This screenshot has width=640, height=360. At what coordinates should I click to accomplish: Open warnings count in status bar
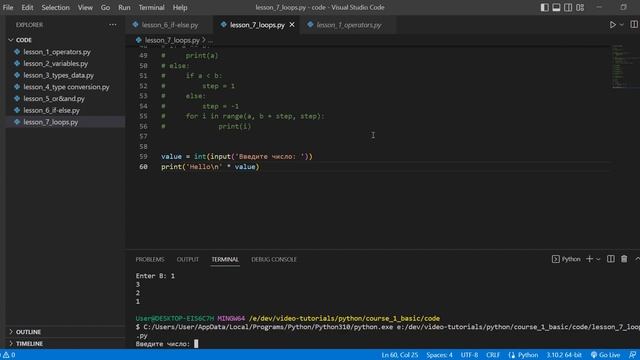[x=9, y=355]
